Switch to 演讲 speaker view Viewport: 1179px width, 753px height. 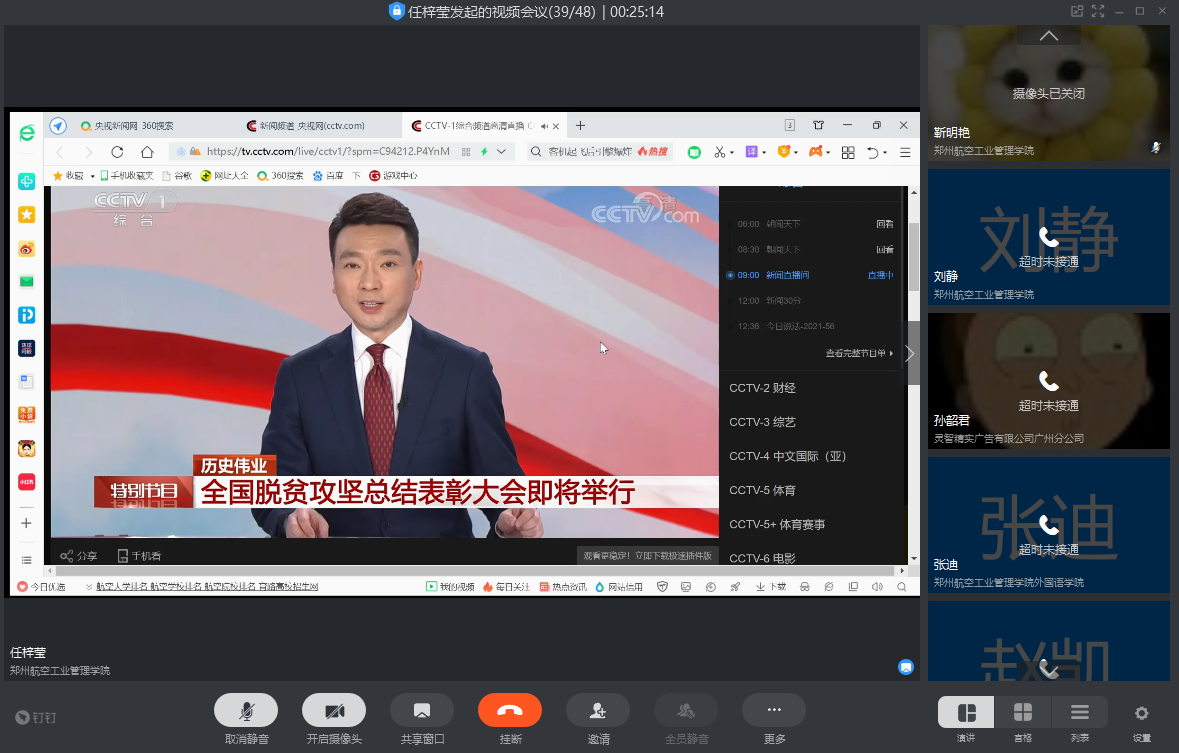(x=966, y=712)
